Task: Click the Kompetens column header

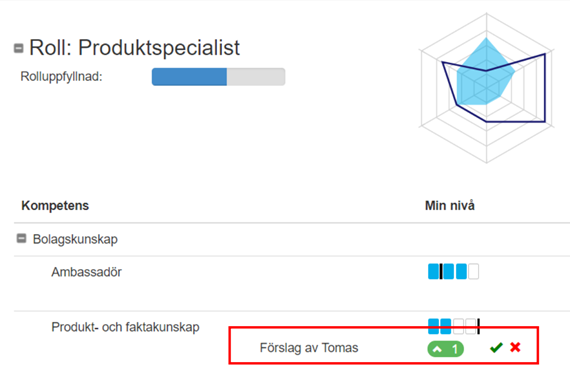Action: point(55,205)
